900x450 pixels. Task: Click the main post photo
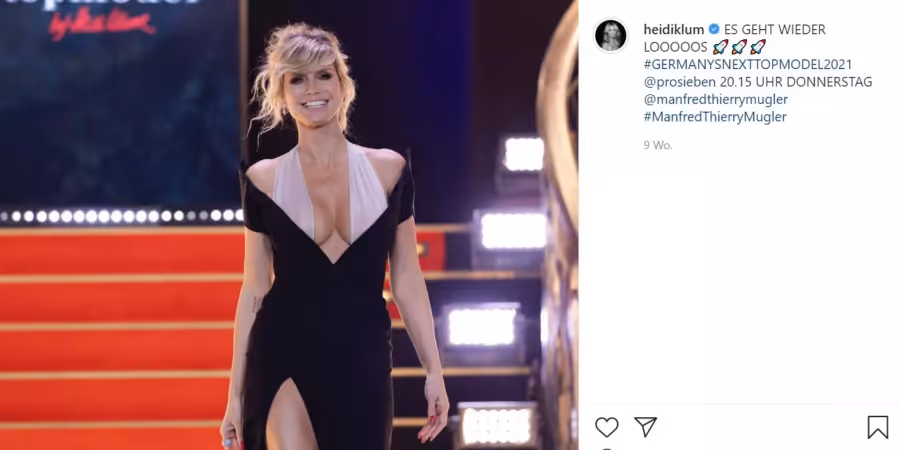pyautogui.click(x=289, y=225)
